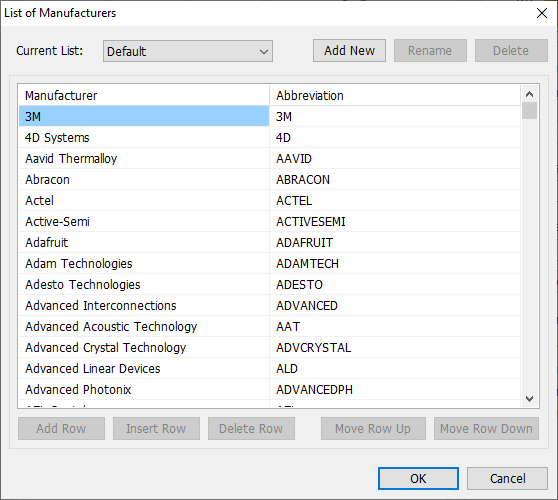
Task: Click the 3M abbreviation cell
Action: point(395,116)
